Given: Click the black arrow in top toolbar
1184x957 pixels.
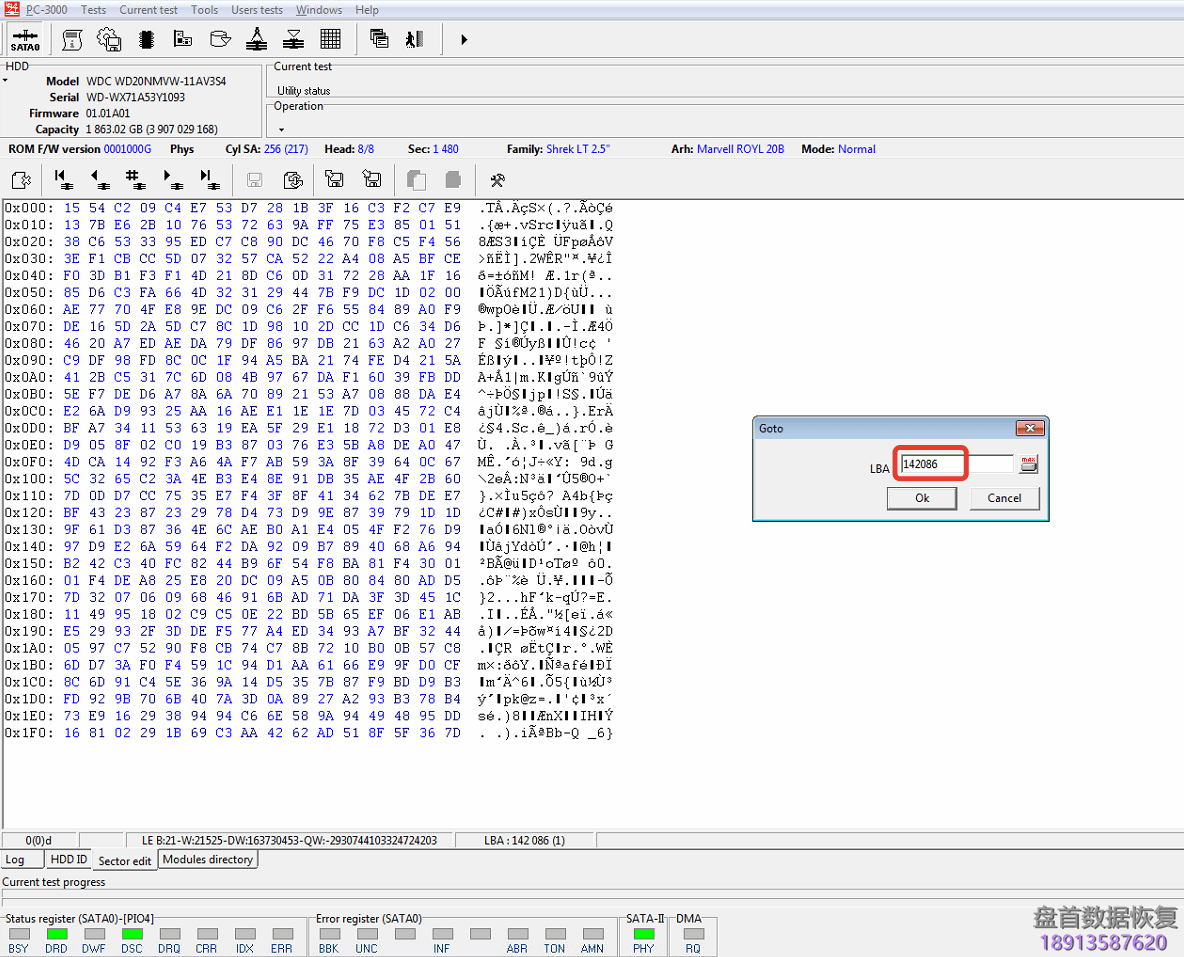Looking at the screenshot, I should point(463,40).
